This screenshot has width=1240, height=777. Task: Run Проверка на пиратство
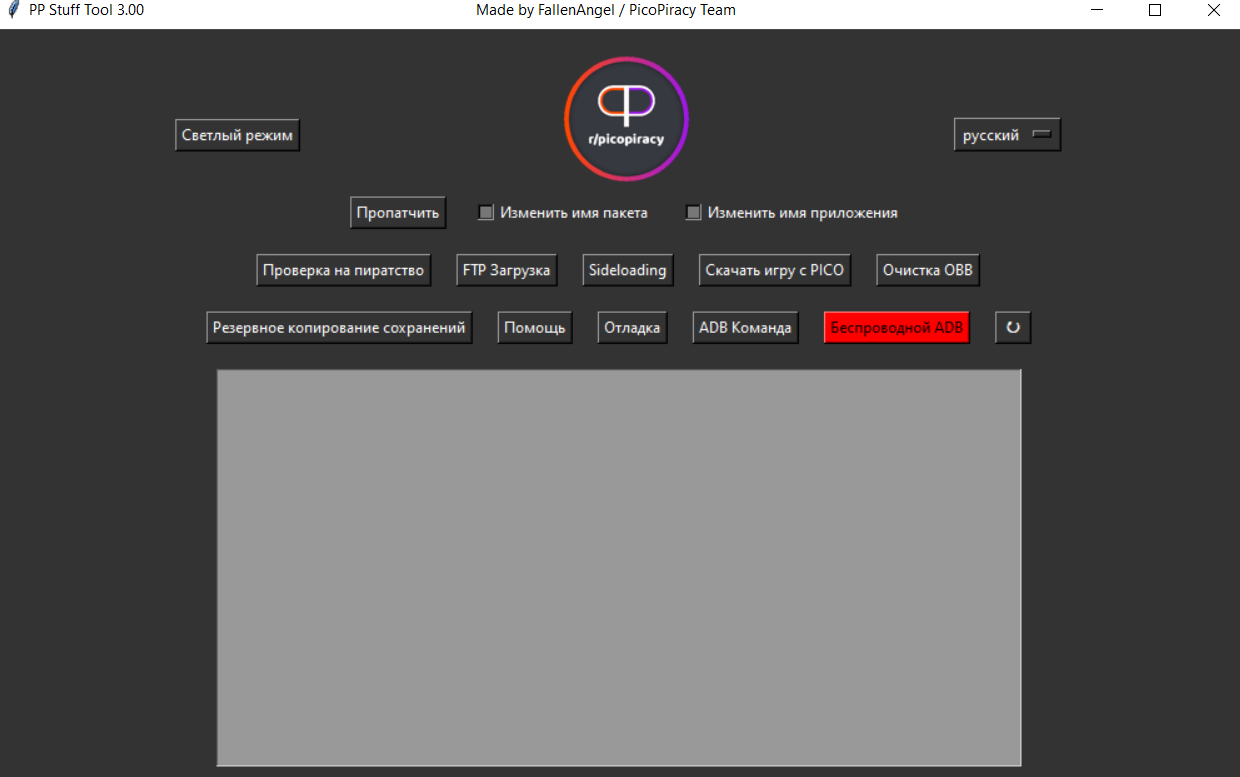343,270
